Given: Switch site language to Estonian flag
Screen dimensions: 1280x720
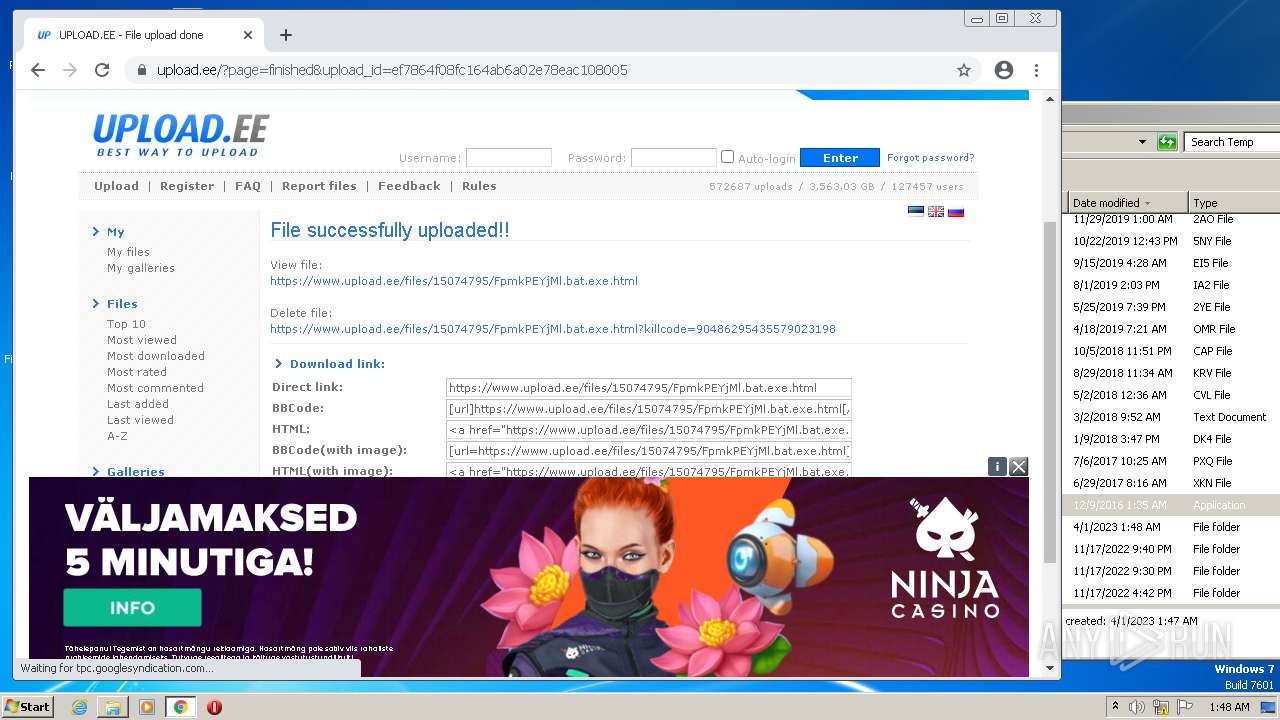Looking at the screenshot, I should tap(915, 211).
